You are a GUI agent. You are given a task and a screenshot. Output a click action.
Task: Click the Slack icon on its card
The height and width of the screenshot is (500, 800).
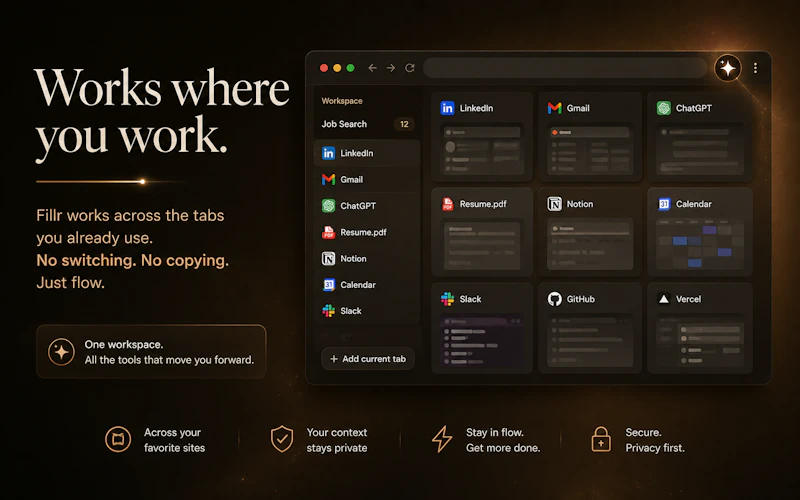pyautogui.click(x=447, y=299)
